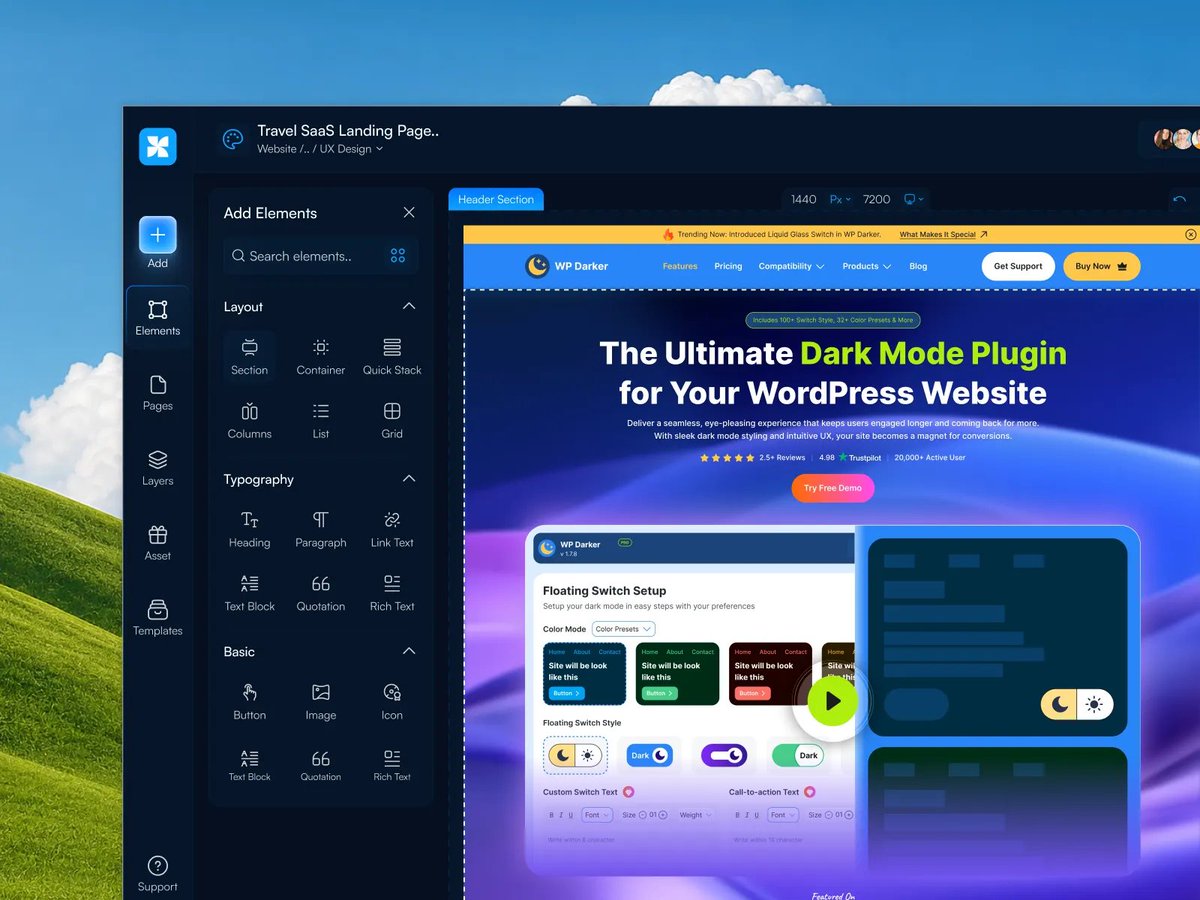Screen dimensions: 1200x900
Task: Click the palette icon beside project title
Action: point(233,140)
